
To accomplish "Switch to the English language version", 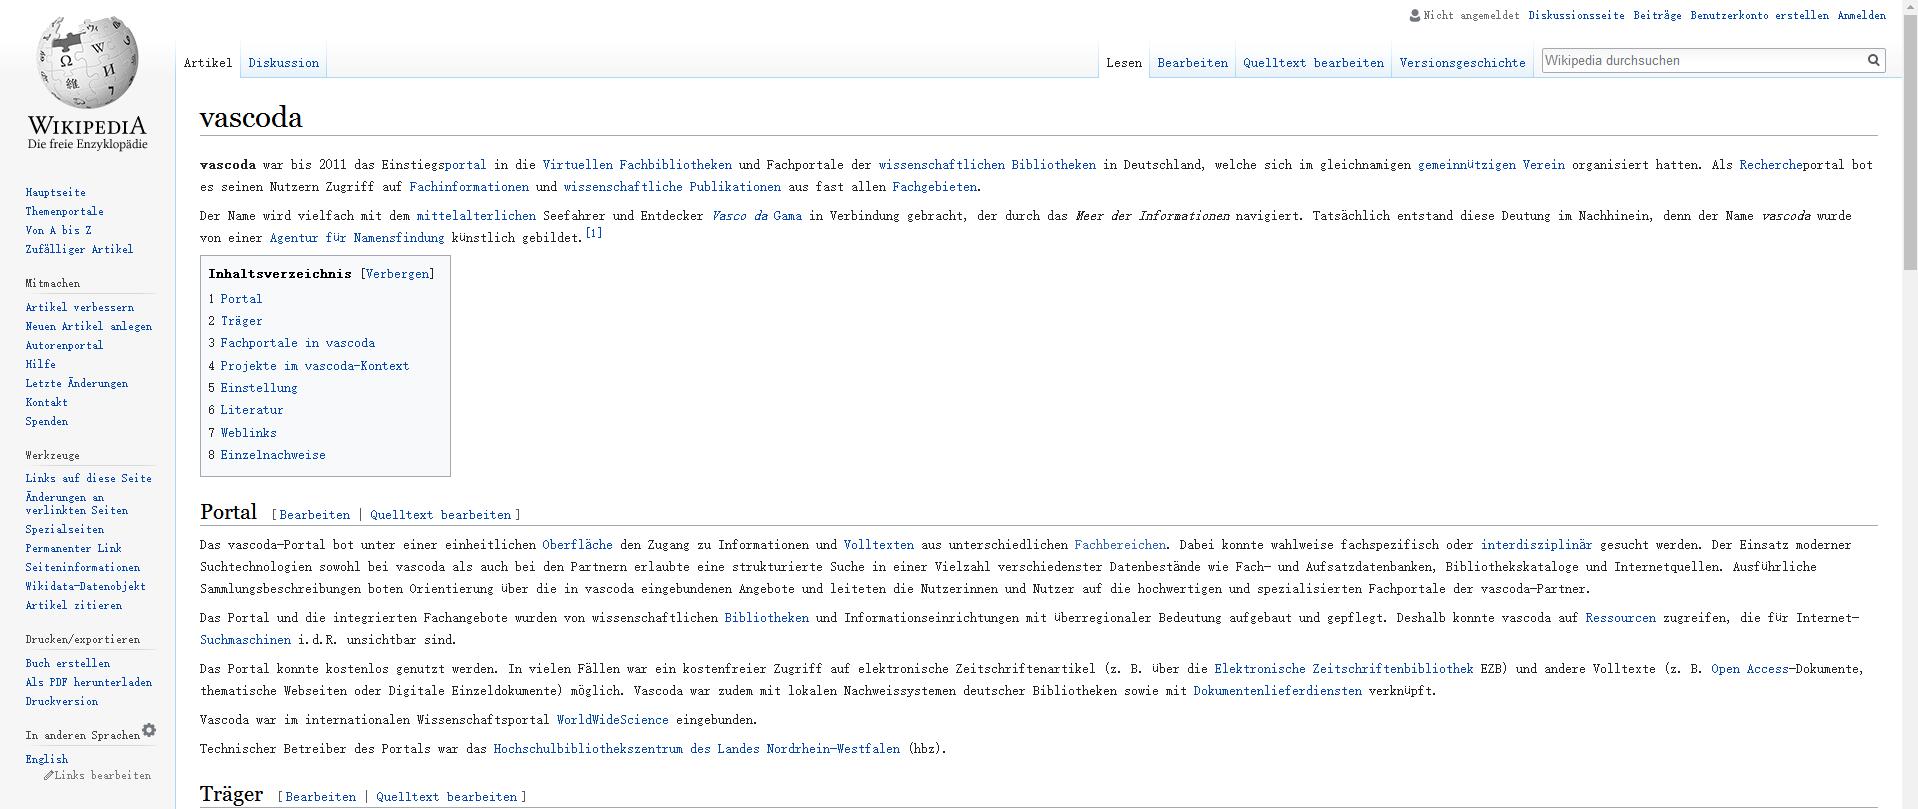I will pos(47,760).
